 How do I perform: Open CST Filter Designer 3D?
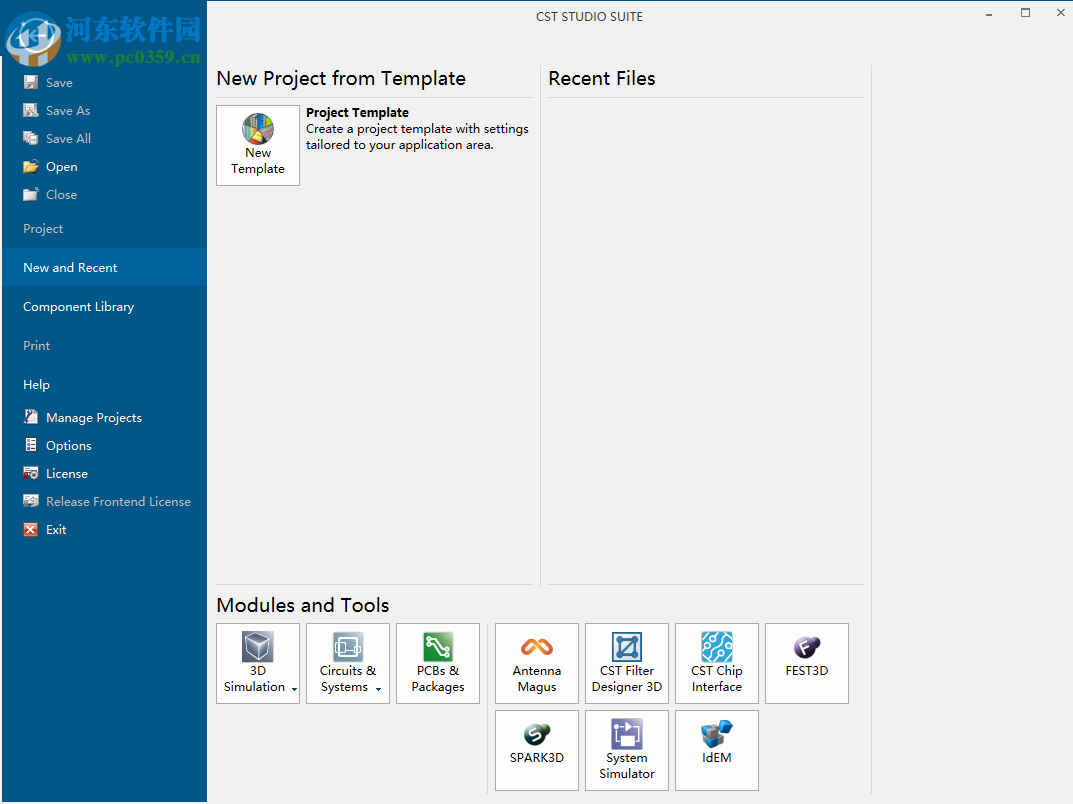pos(626,663)
